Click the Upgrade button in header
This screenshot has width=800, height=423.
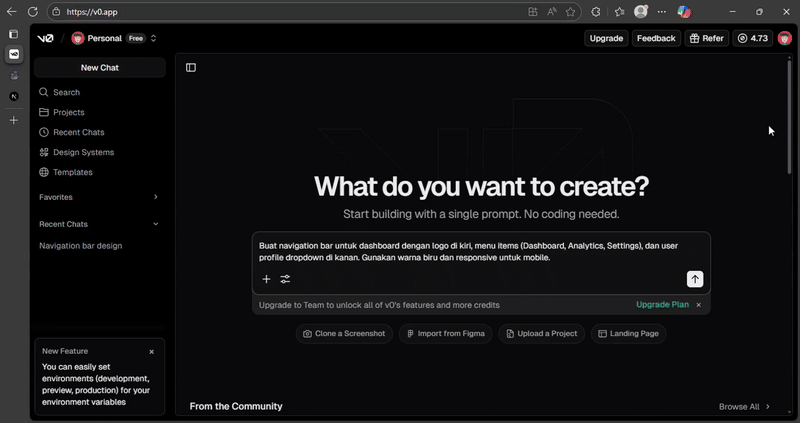[x=606, y=38]
